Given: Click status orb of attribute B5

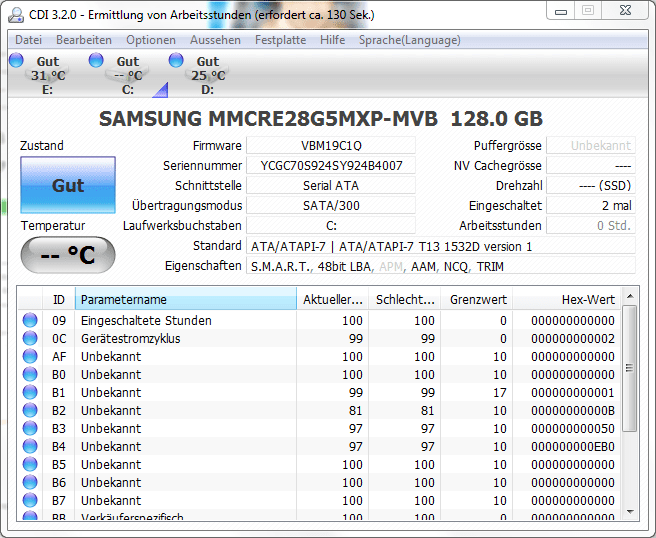Looking at the screenshot, I should coord(30,464).
